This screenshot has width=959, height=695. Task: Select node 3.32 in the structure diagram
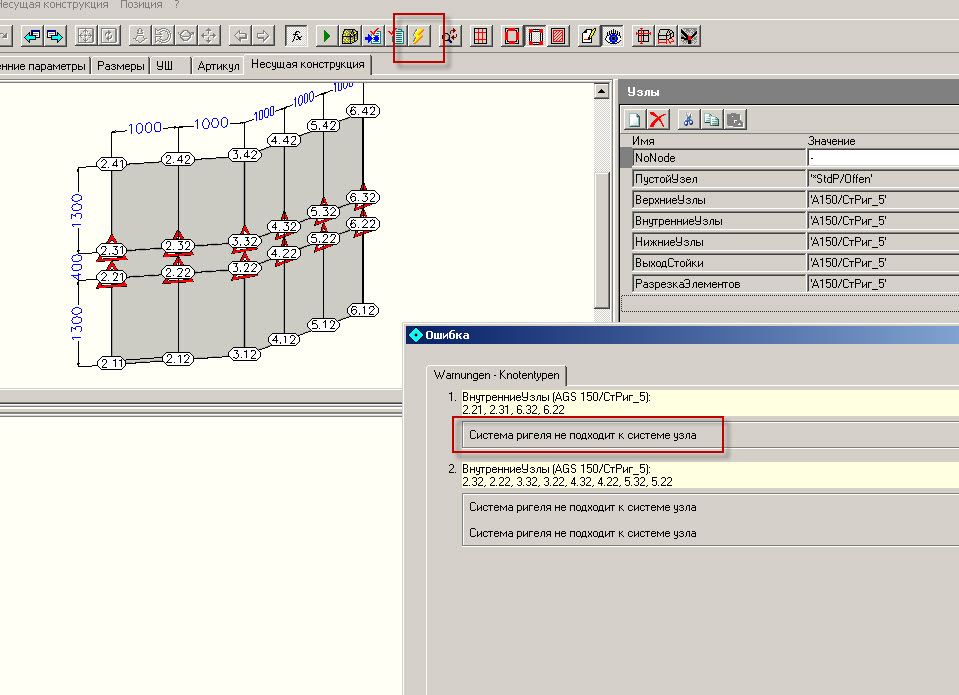pyautogui.click(x=244, y=241)
